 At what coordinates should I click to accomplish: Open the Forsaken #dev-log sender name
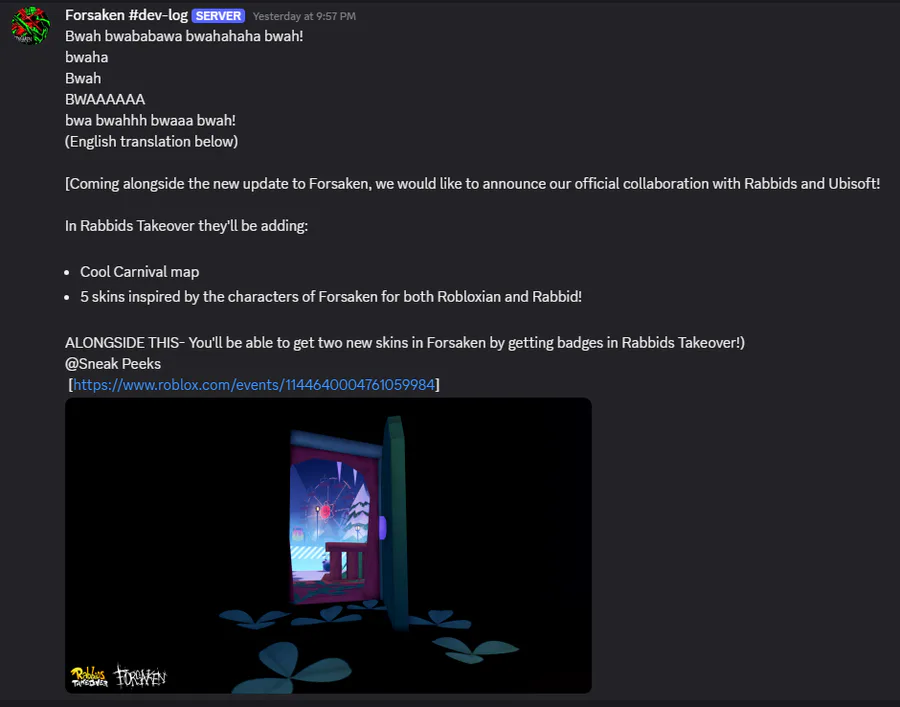point(126,15)
